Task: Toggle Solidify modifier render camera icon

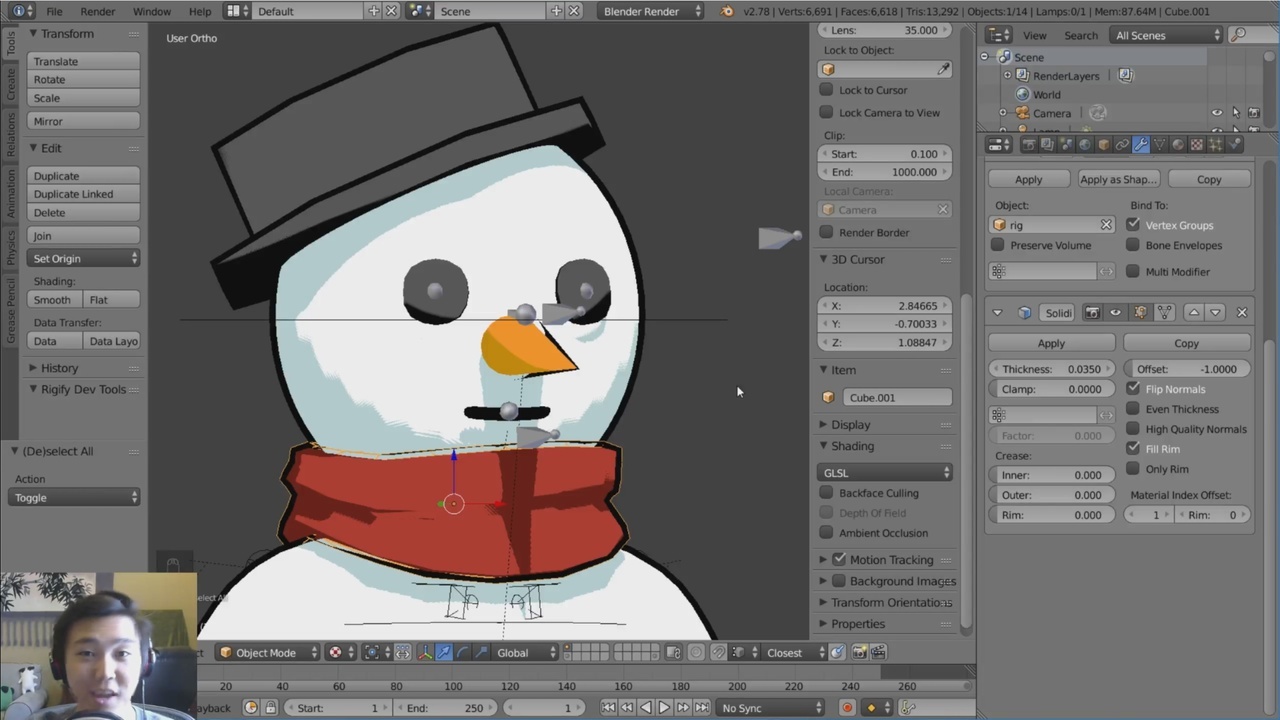Action: pyautogui.click(x=1092, y=313)
